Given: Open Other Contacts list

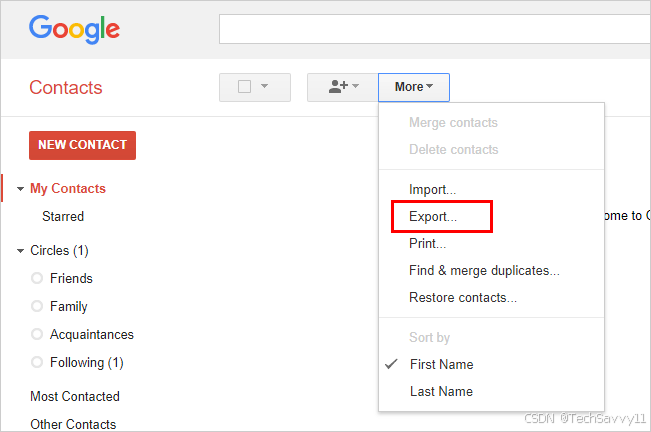Looking at the screenshot, I should pyautogui.click(x=73, y=424).
